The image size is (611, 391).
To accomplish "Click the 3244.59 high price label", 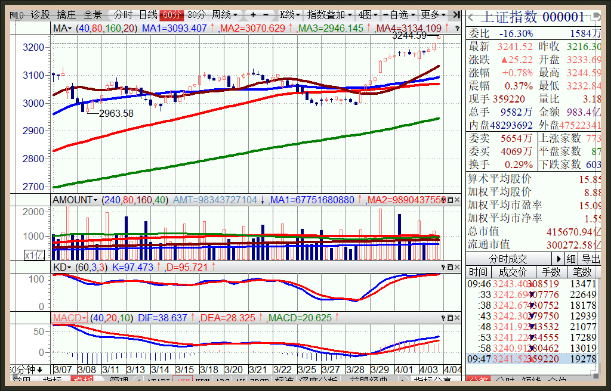I will [410, 36].
